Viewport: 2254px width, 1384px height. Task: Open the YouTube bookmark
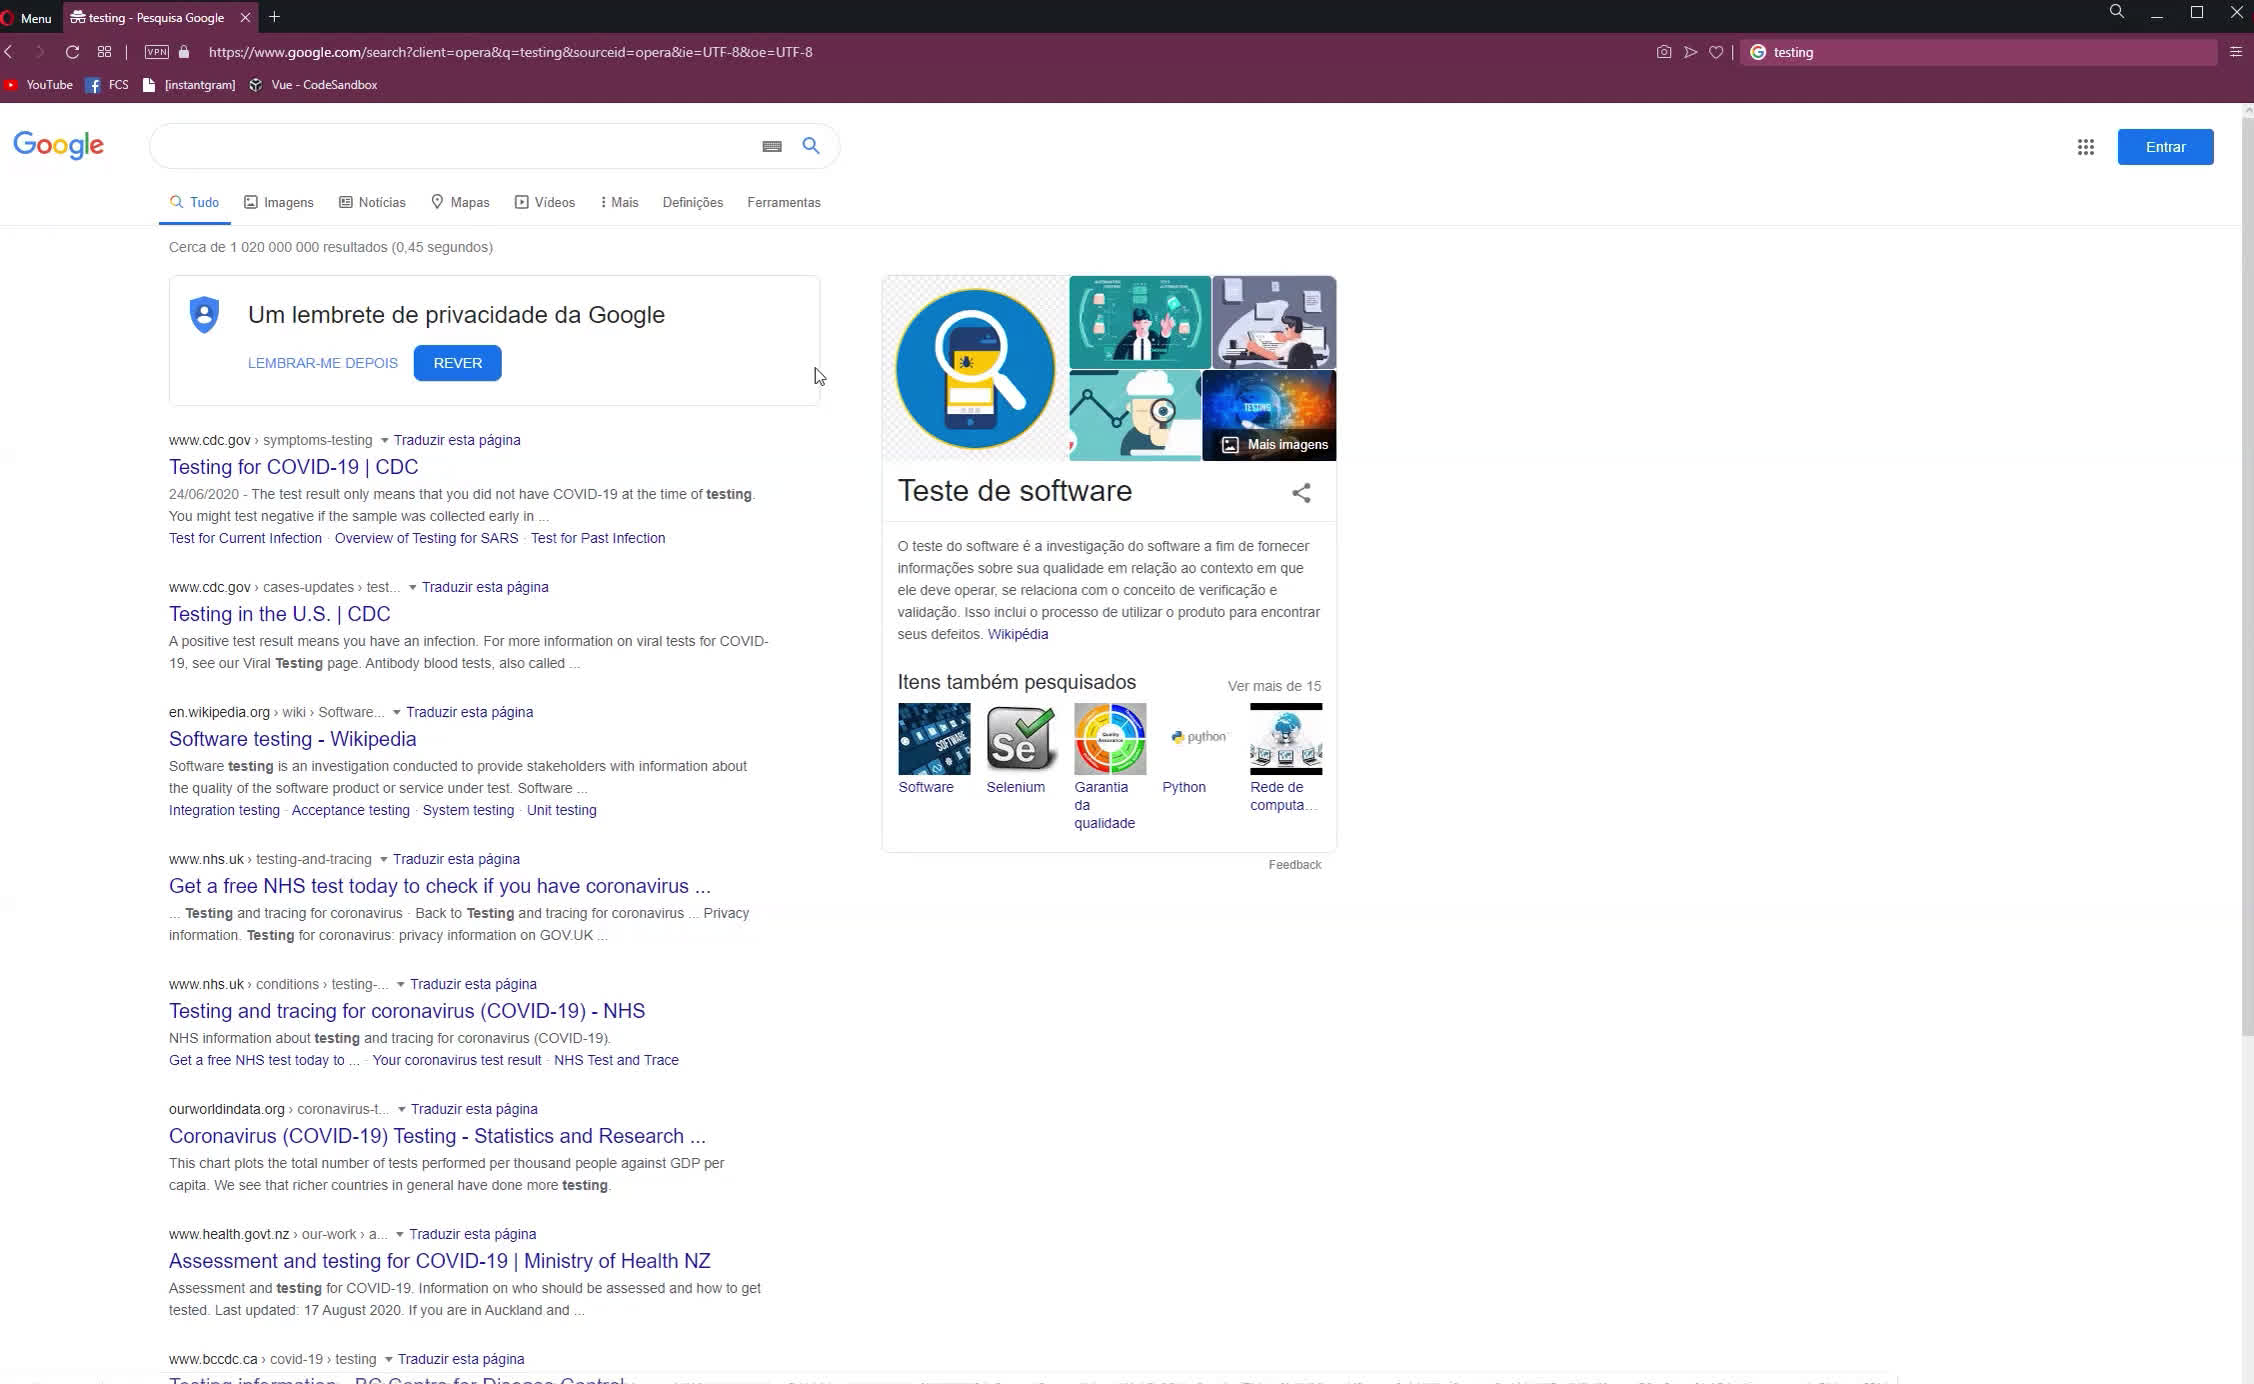(x=38, y=85)
